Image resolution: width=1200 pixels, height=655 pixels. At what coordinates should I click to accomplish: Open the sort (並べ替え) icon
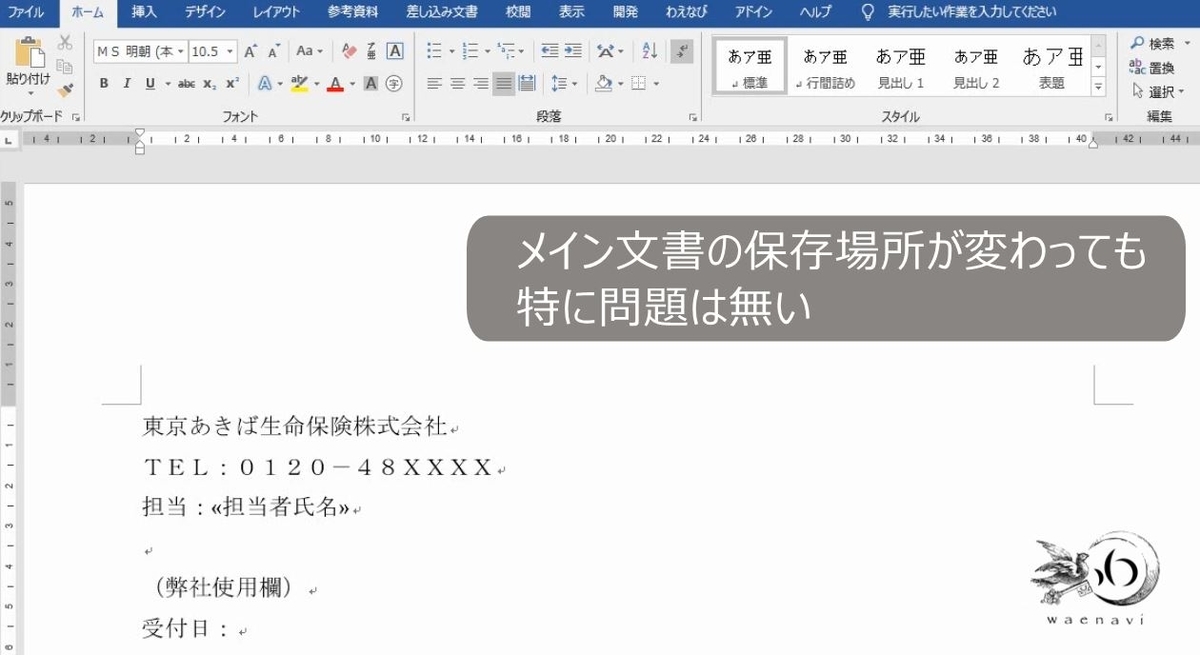coord(650,52)
